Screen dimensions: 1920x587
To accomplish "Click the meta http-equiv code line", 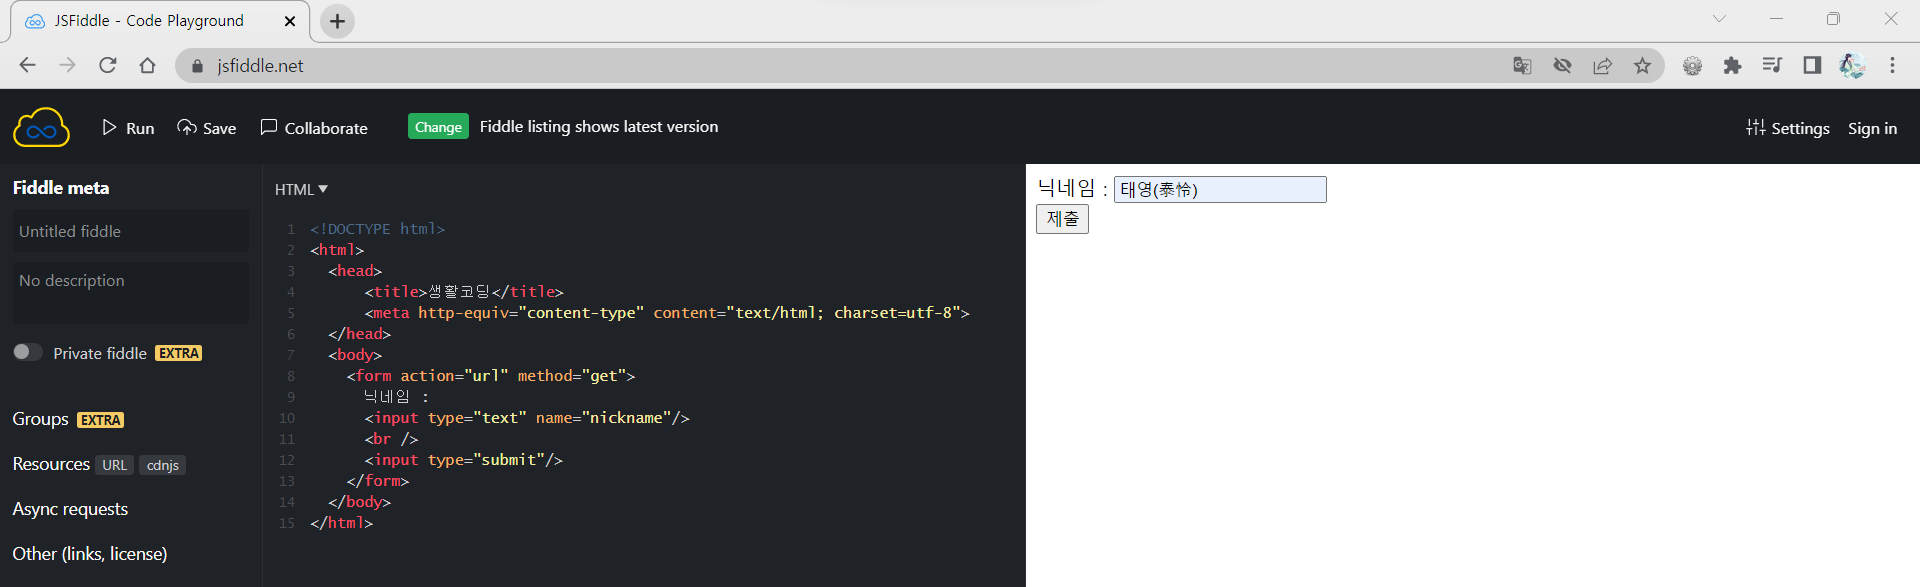I will [667, 313].
